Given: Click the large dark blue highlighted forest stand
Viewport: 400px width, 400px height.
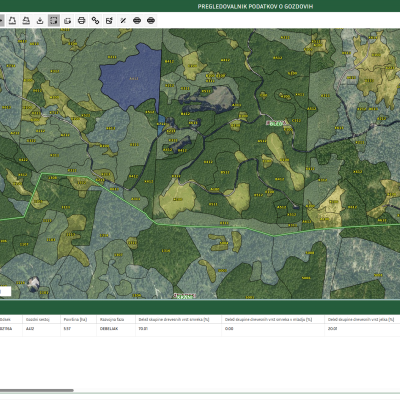Looking at the screenshot, I should 132,78.
